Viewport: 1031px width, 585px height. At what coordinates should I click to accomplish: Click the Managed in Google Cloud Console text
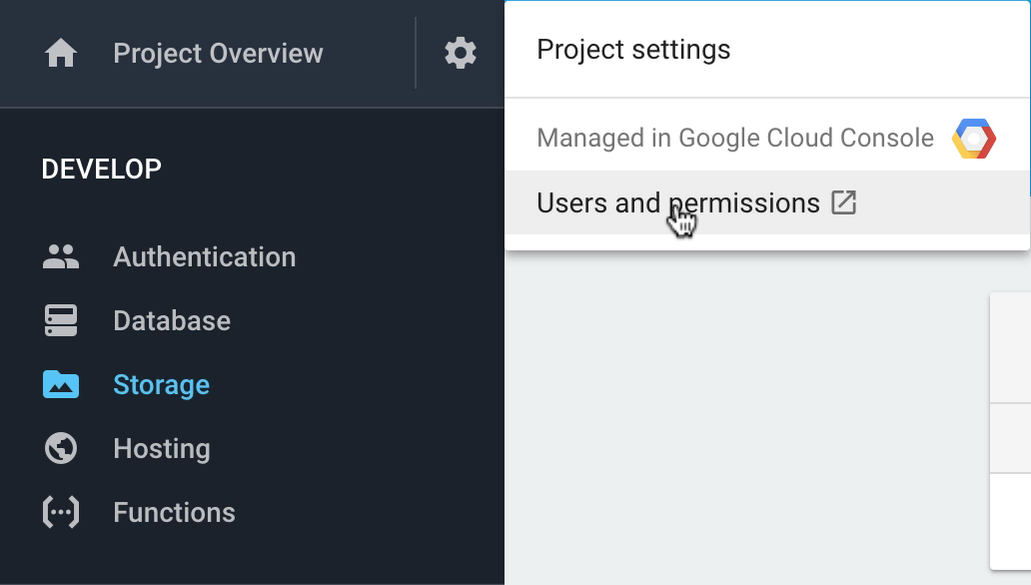click(735, 138)
